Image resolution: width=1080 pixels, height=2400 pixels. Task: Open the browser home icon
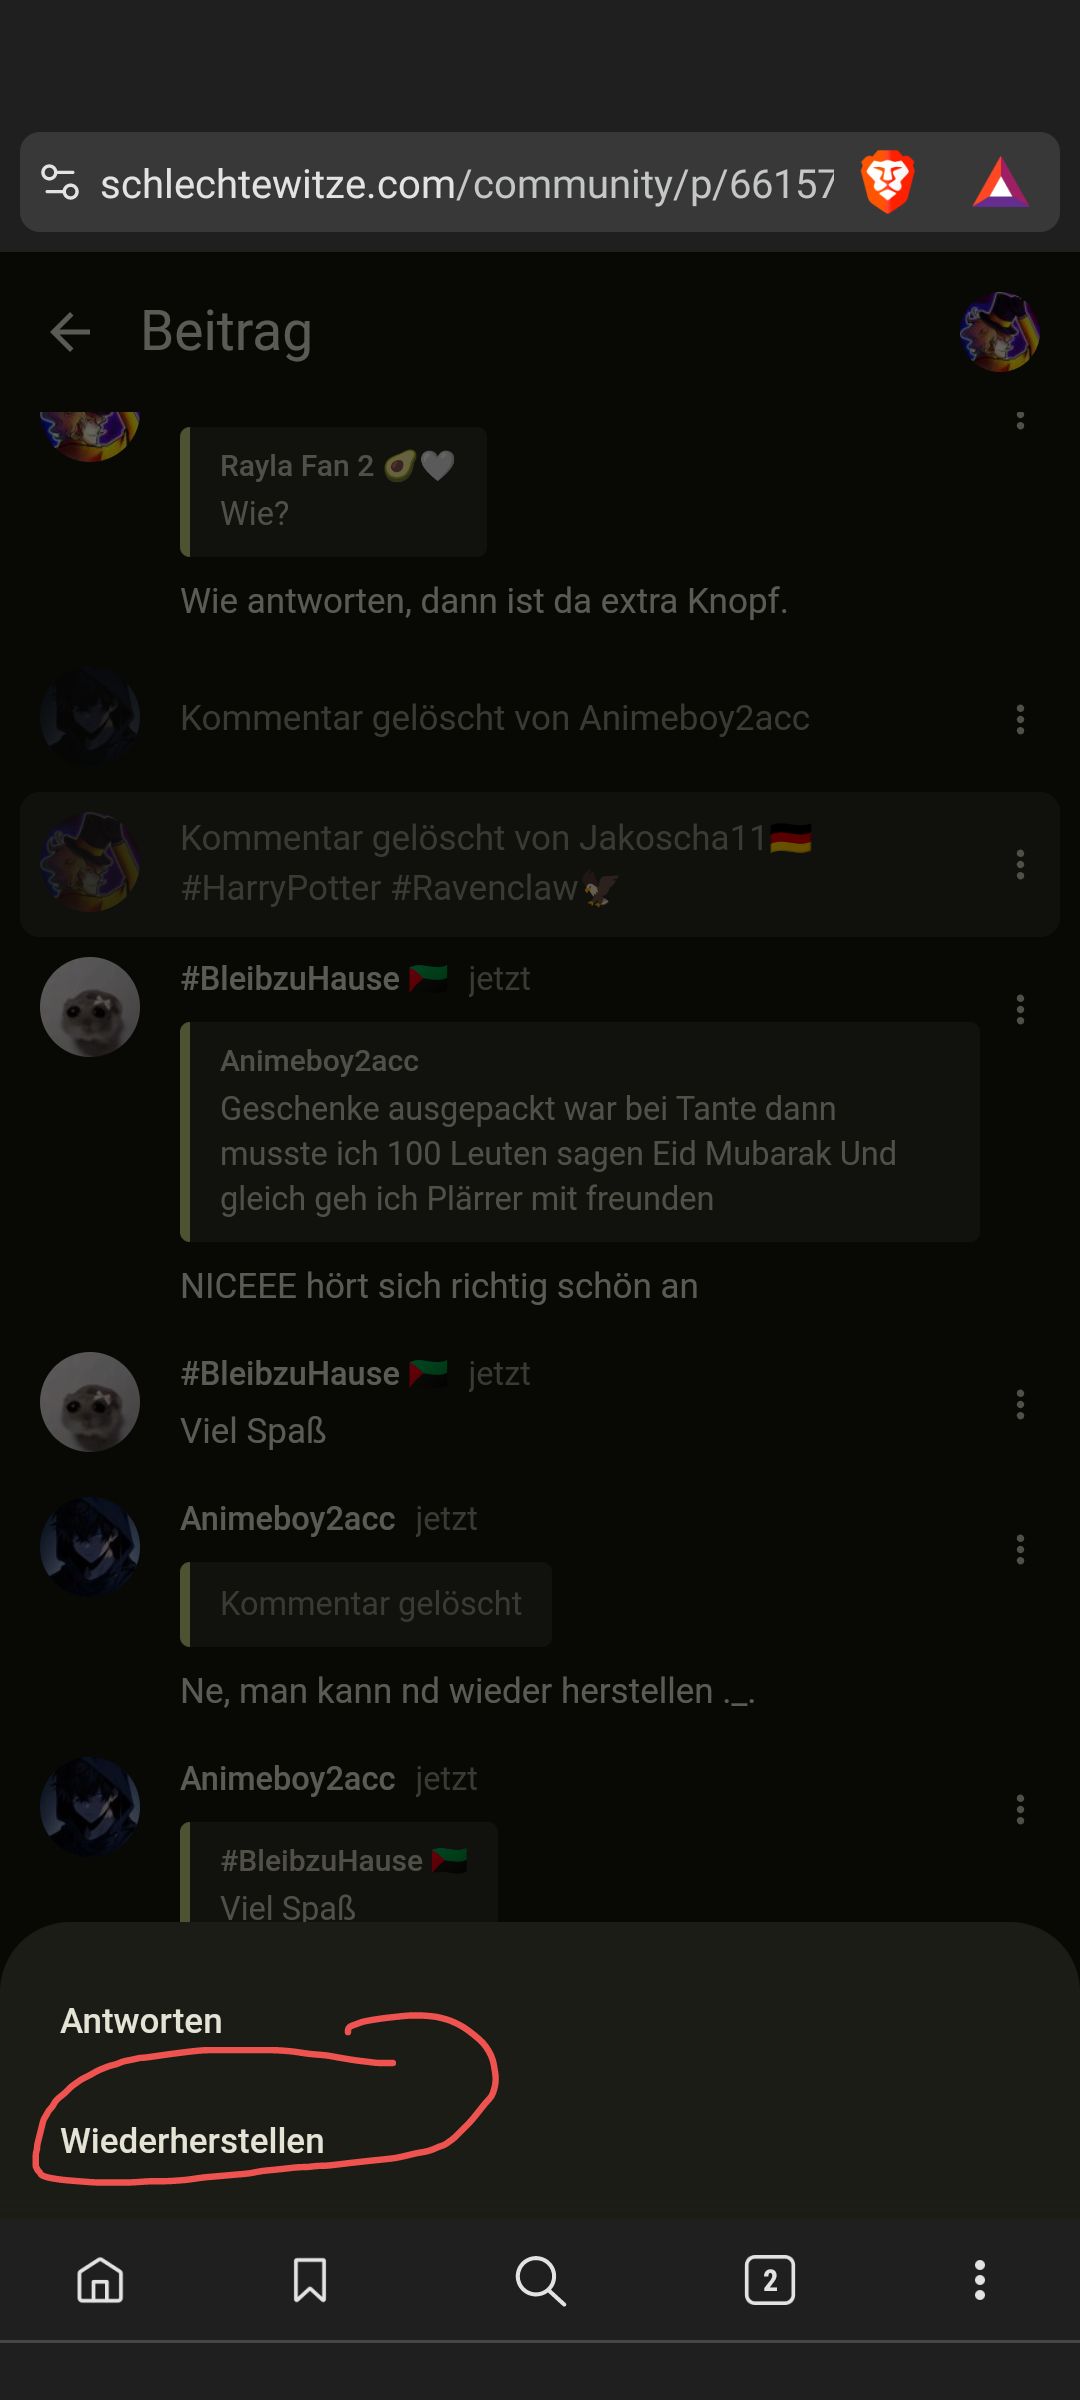[100, 2281]
